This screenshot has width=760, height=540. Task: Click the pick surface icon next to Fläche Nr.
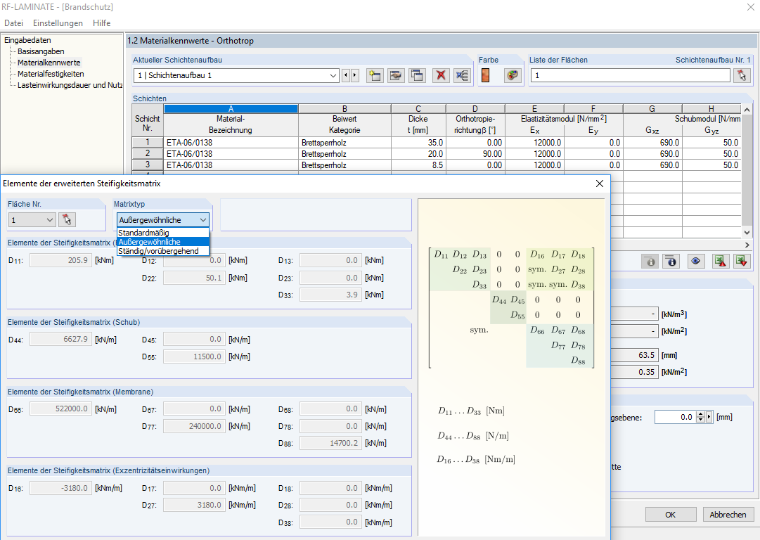[67, 220]
